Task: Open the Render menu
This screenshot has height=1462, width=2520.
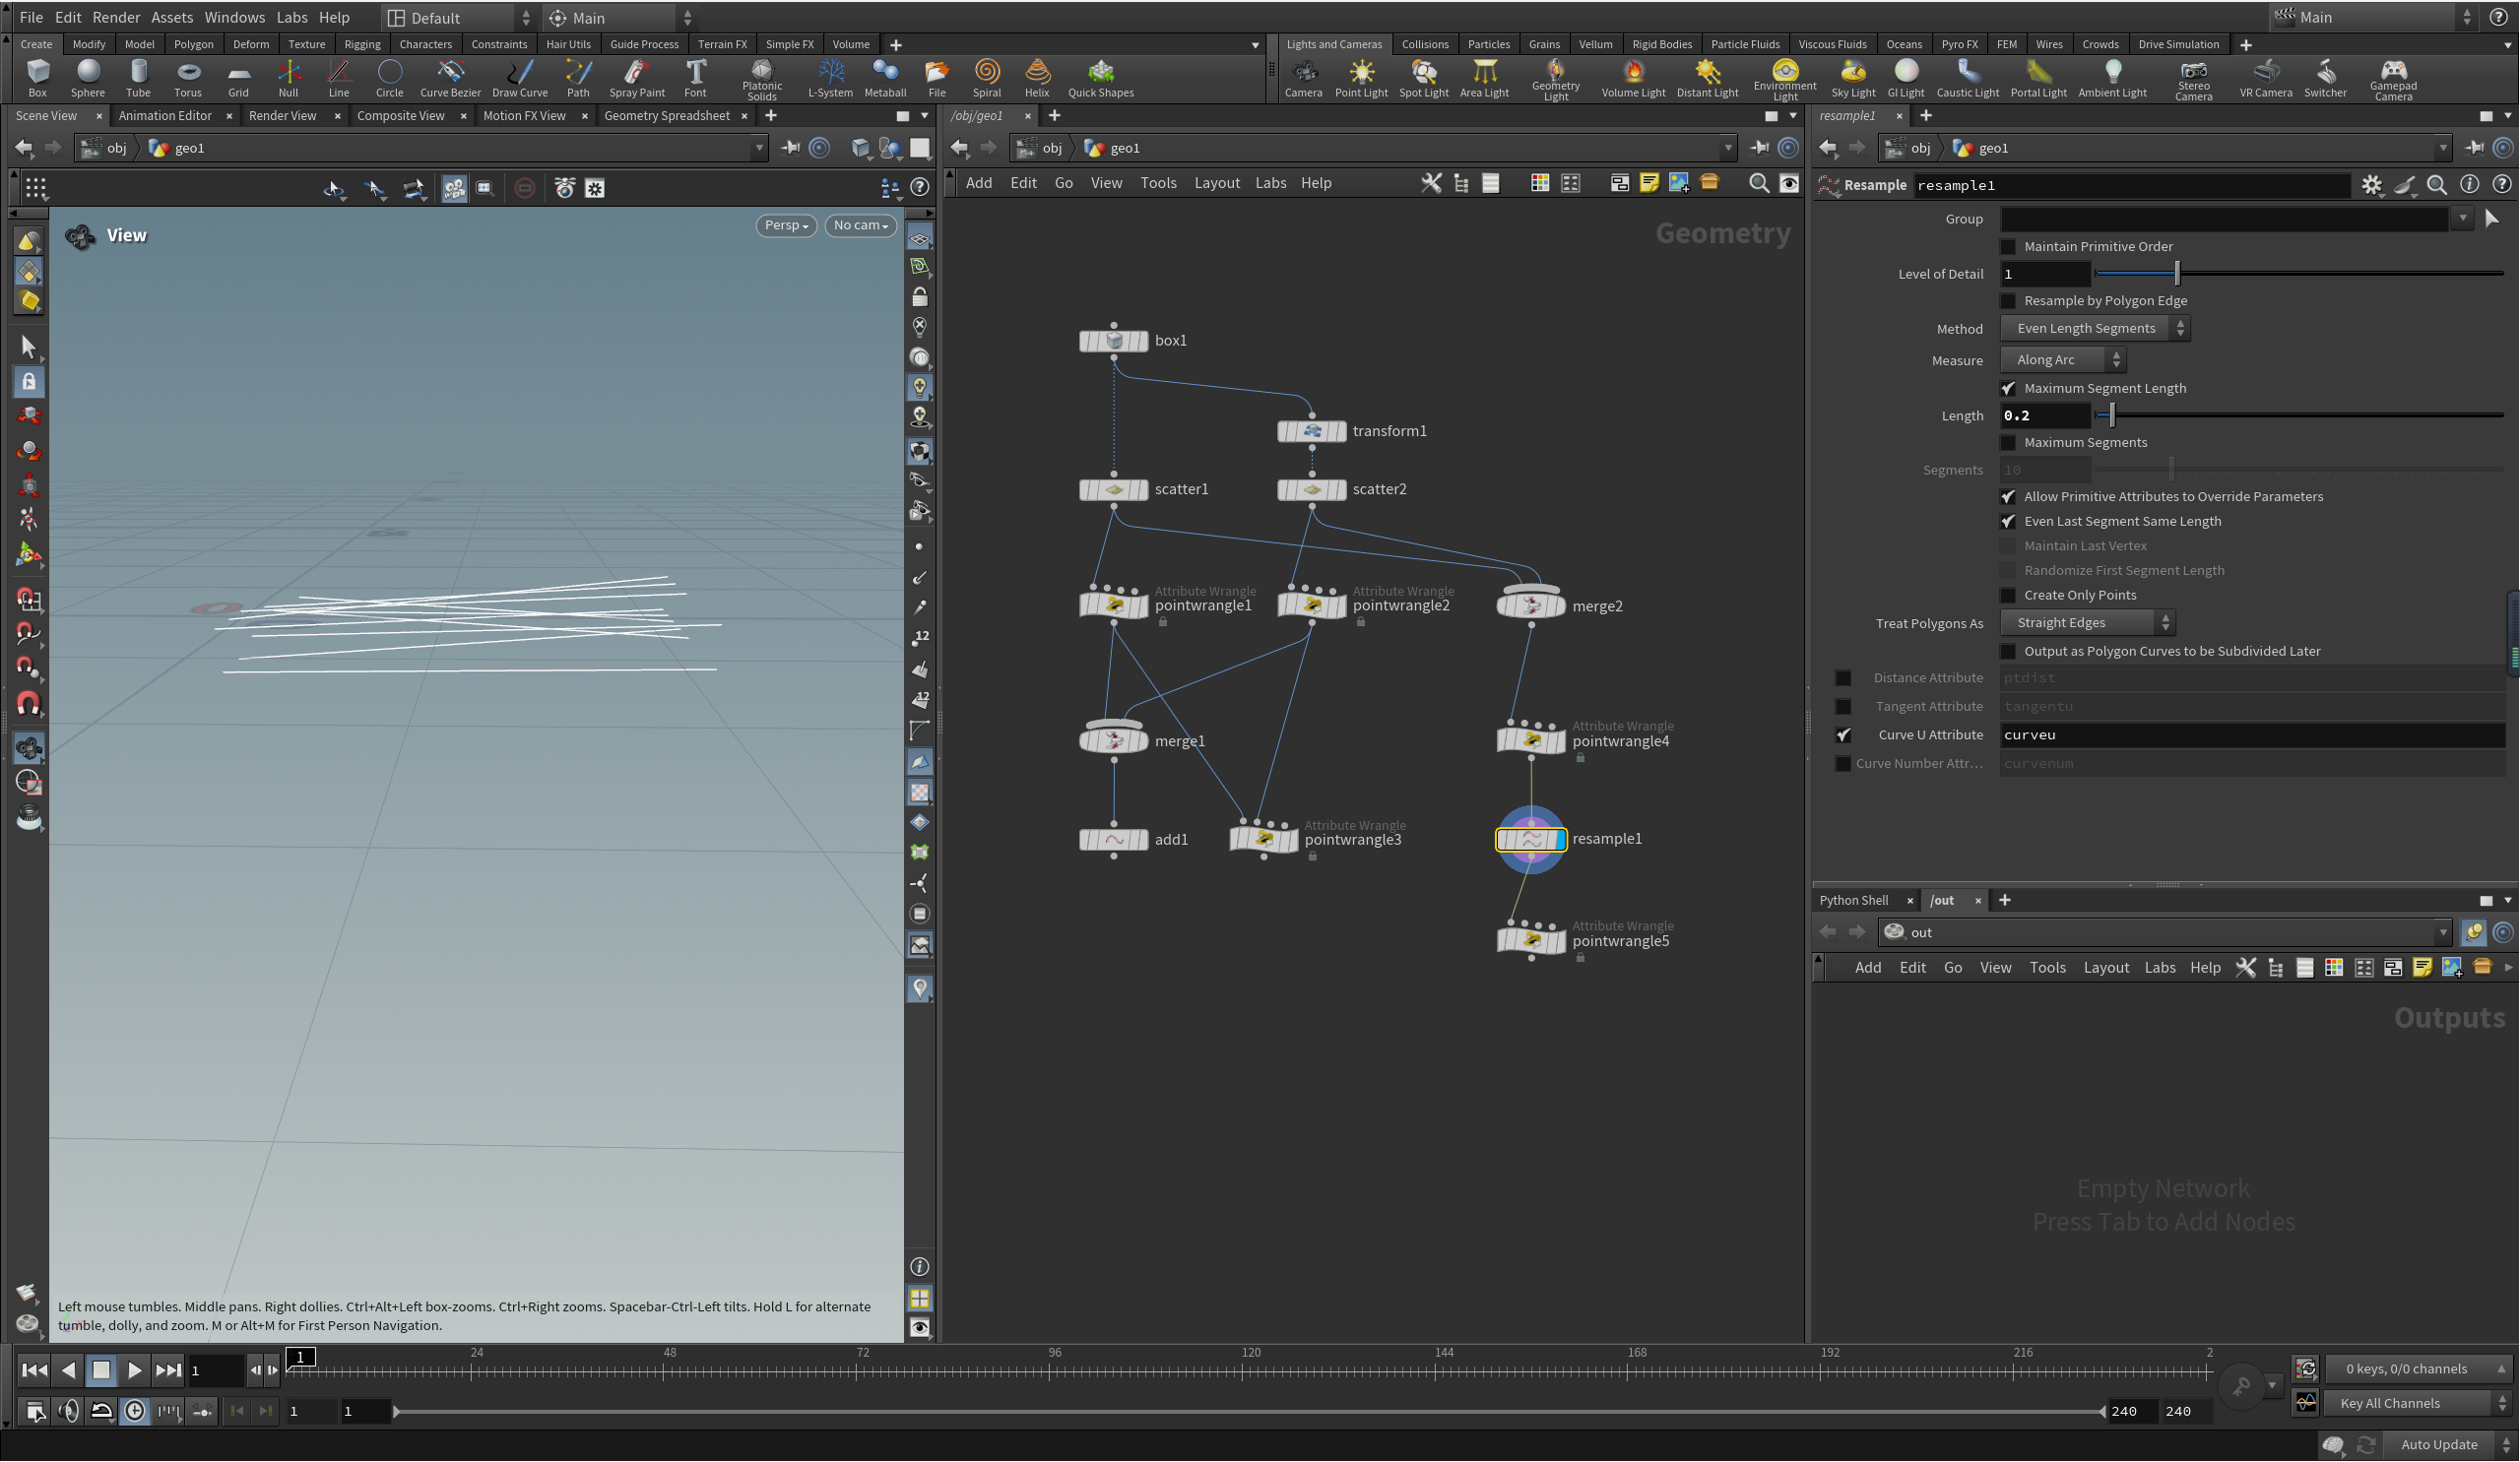Action: [116, 17]
